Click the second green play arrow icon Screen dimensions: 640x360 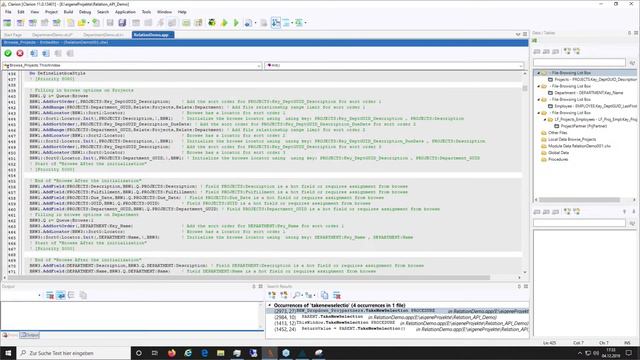coord(236,23)
